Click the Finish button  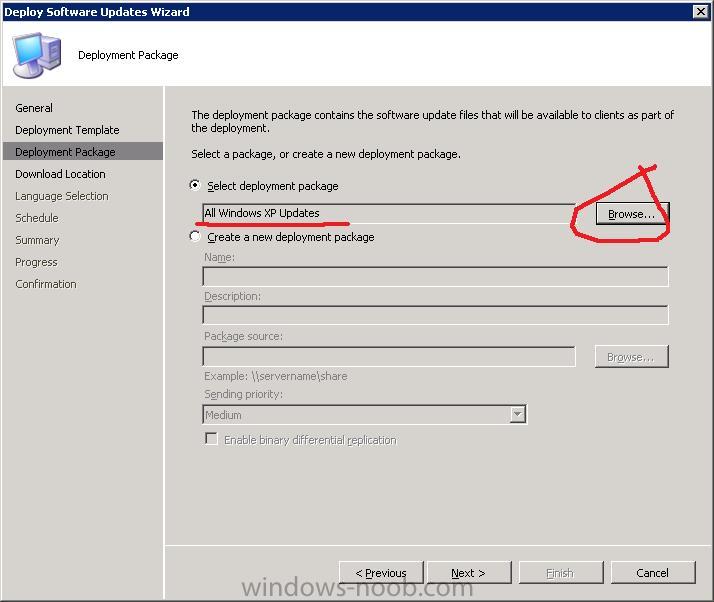[561, 572]
